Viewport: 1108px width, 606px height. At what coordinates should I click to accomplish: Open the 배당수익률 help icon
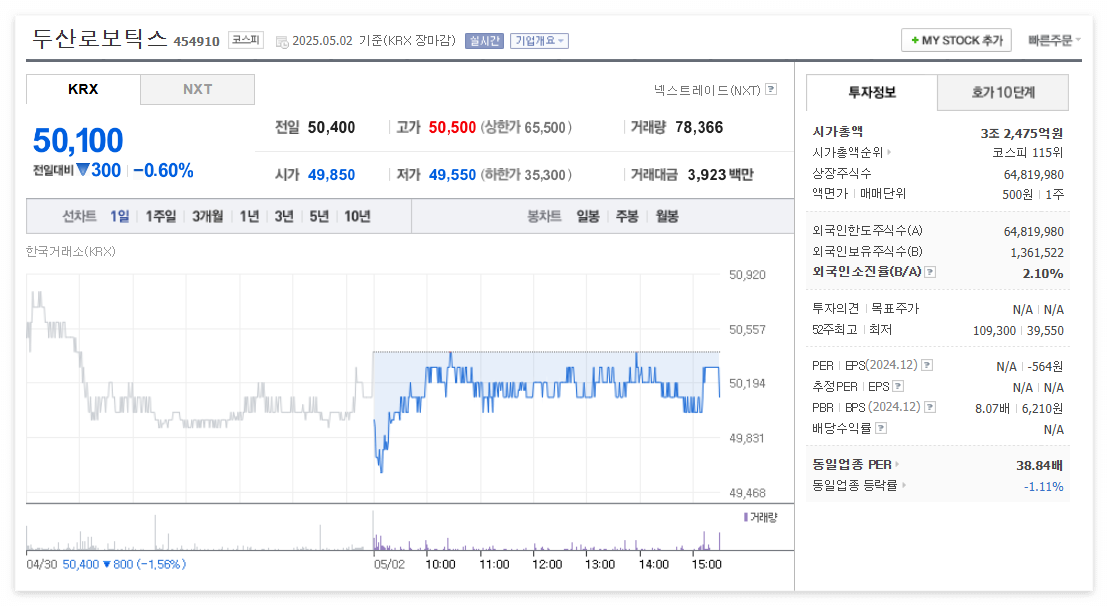[880, 428]
